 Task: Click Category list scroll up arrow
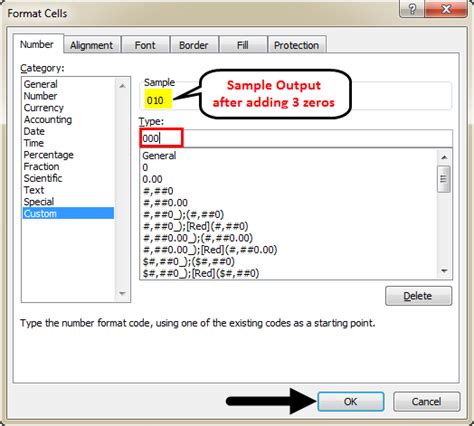(x=122, y=86)
